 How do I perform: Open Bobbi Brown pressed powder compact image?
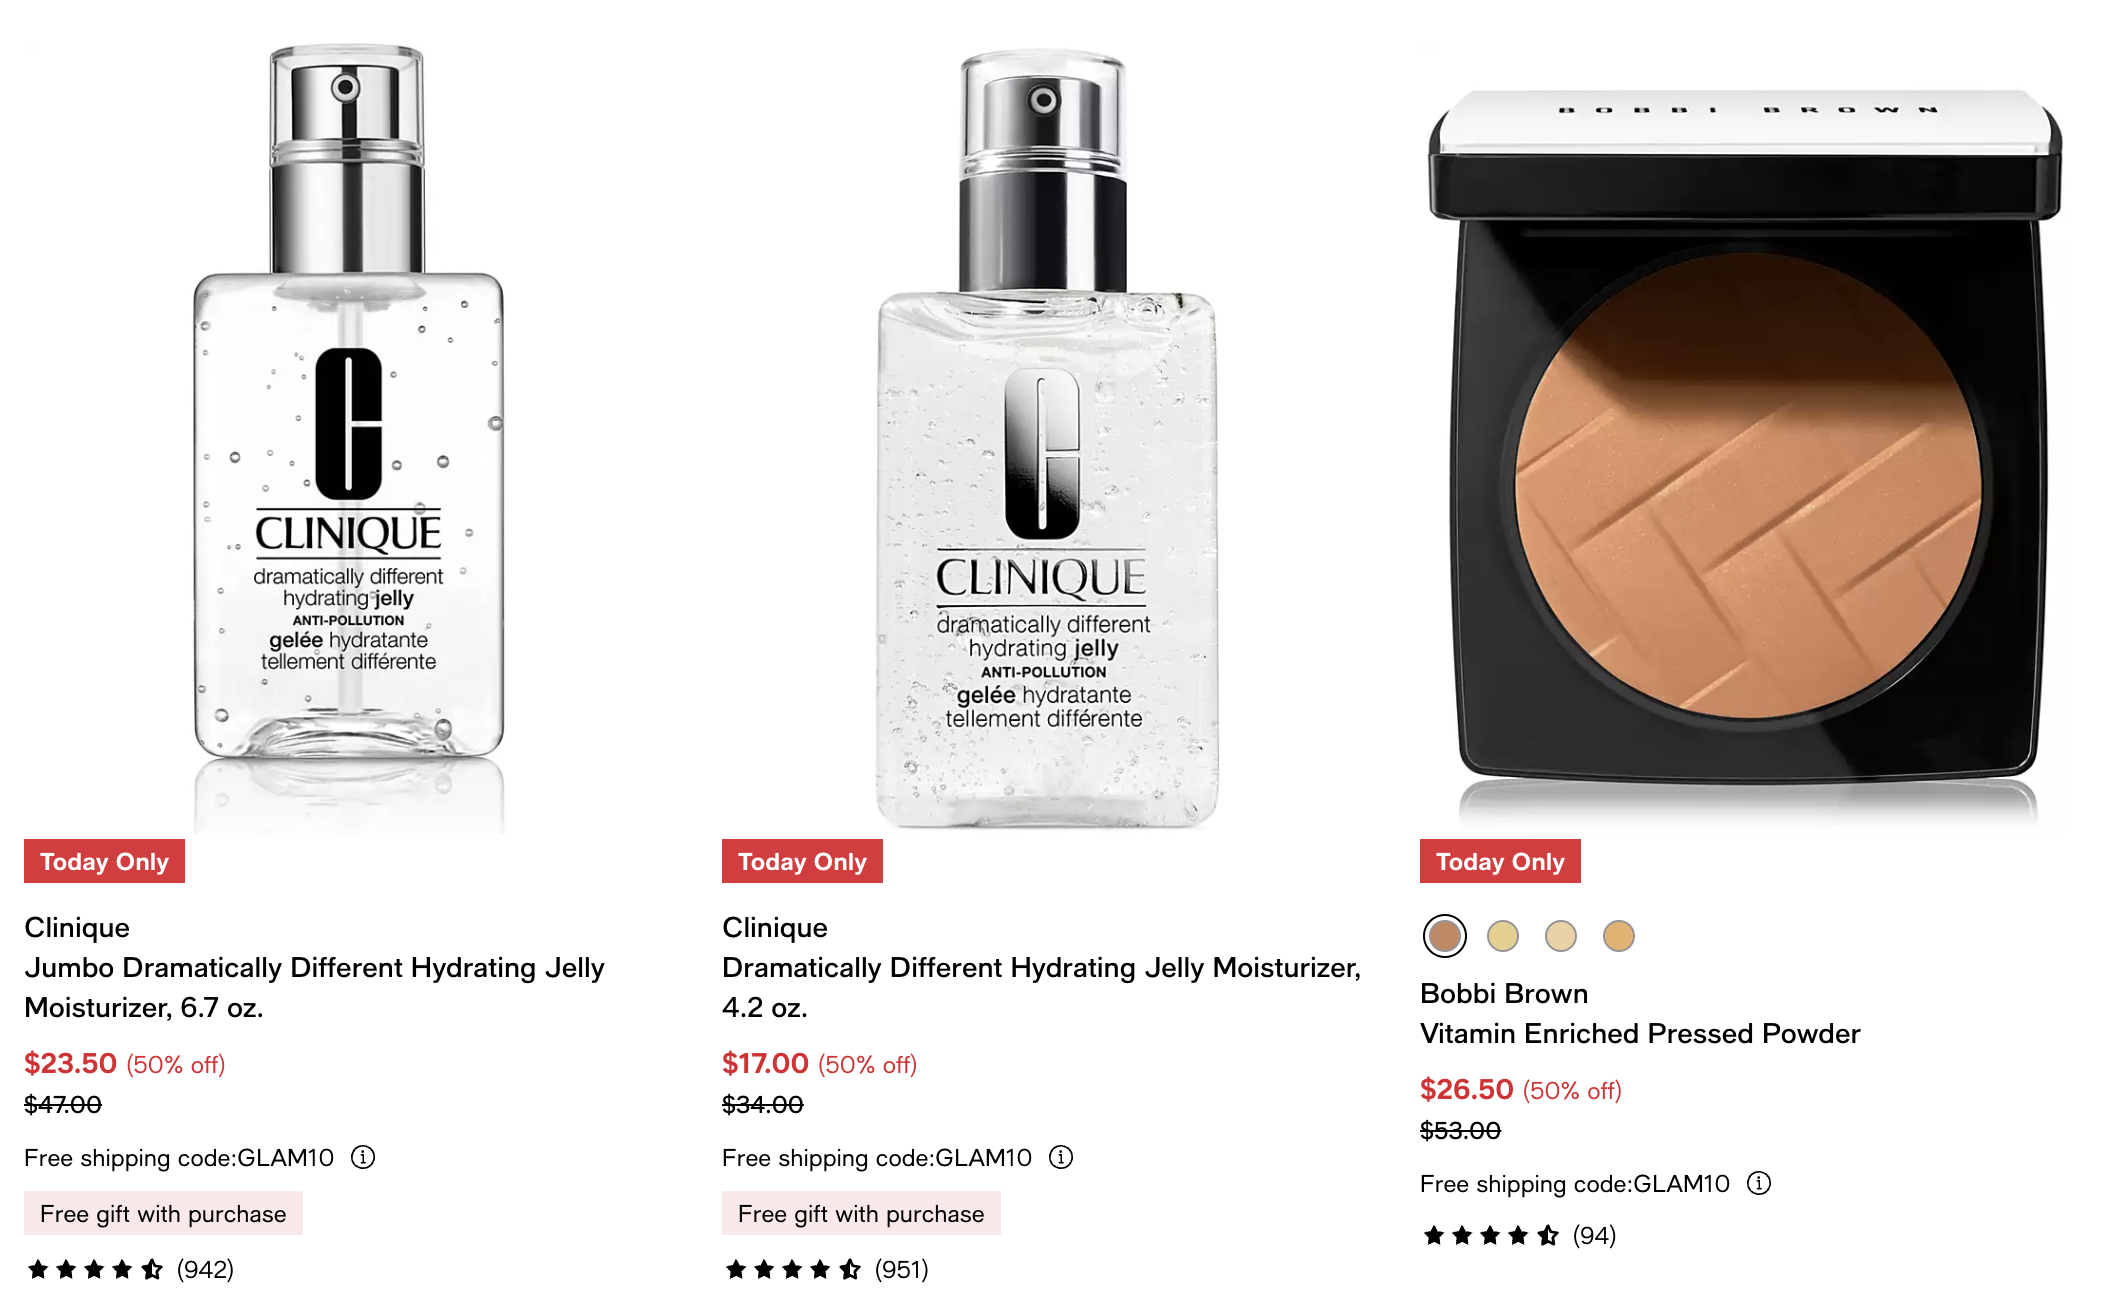tap(1745, 455)
